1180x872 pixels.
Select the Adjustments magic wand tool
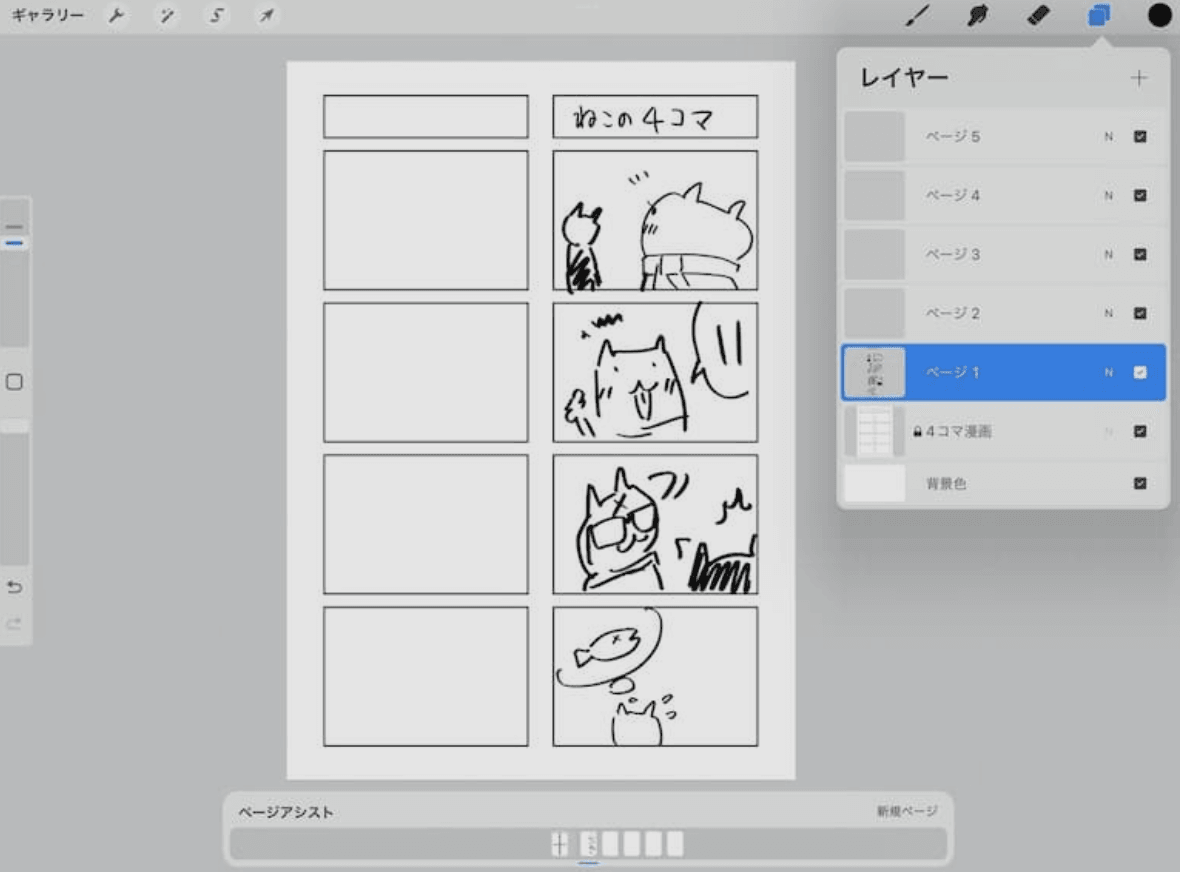[166, 15]
